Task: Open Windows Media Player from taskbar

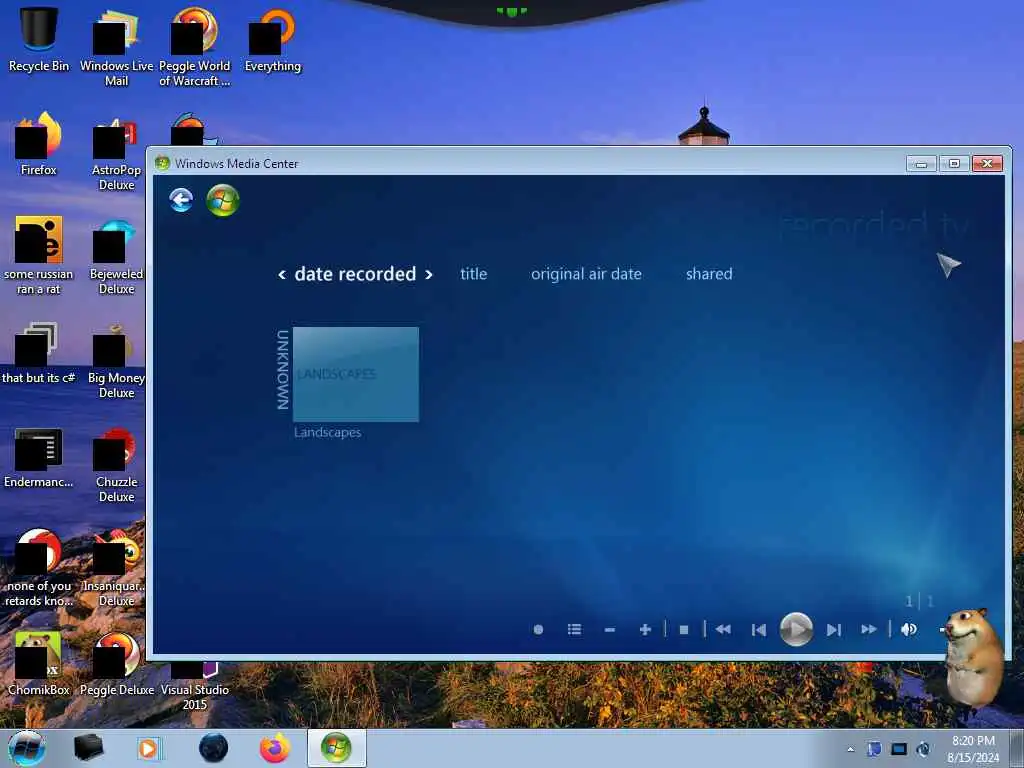Action: click(149, 748)
